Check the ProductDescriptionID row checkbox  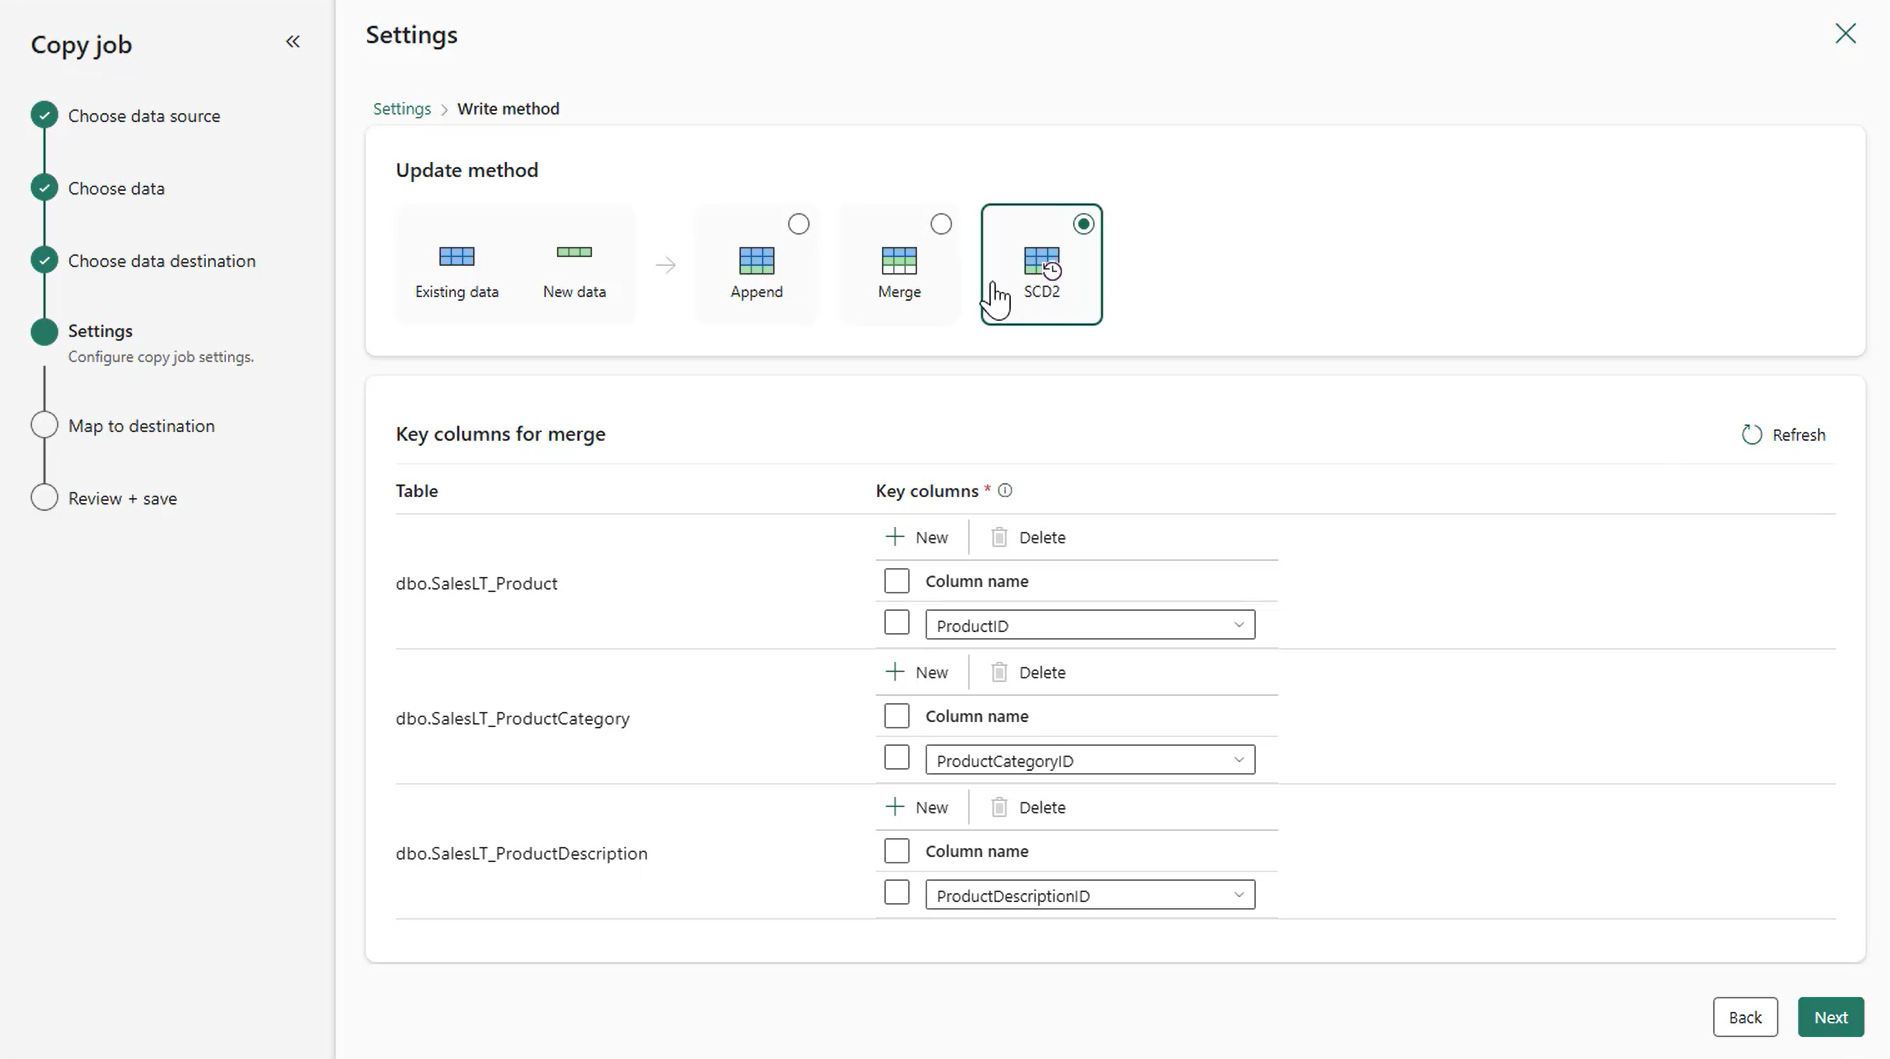coord(896,891)
